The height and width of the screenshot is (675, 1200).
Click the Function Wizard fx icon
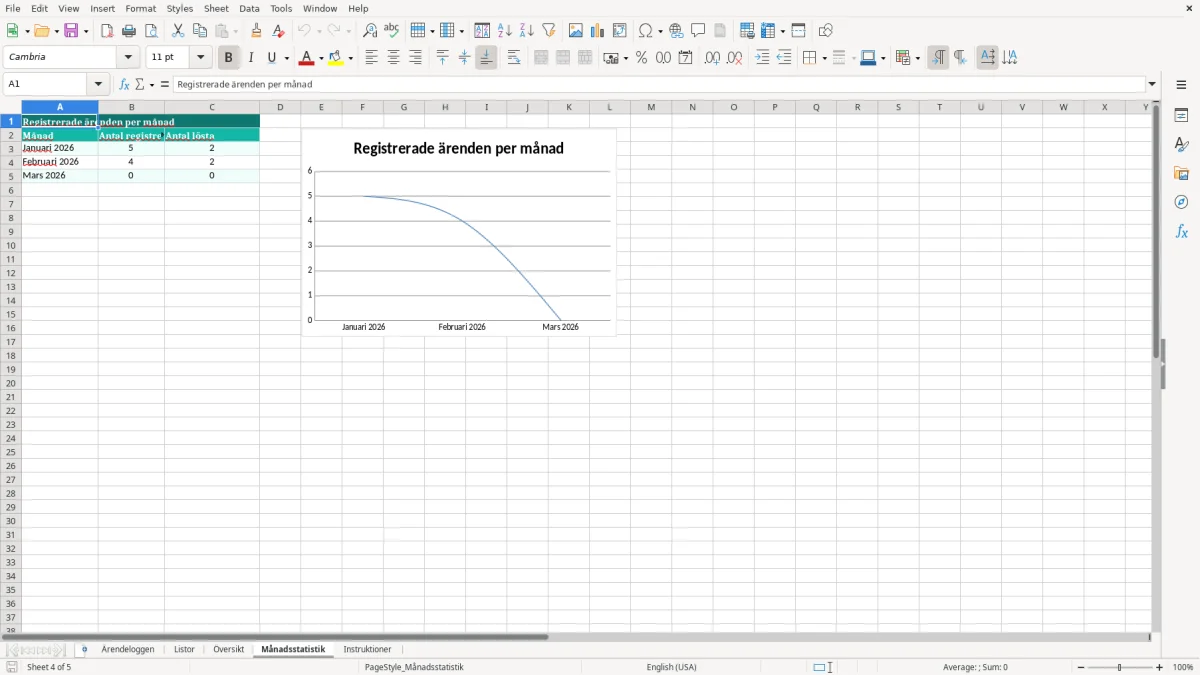pyautogui.click(x=125, y=85)
